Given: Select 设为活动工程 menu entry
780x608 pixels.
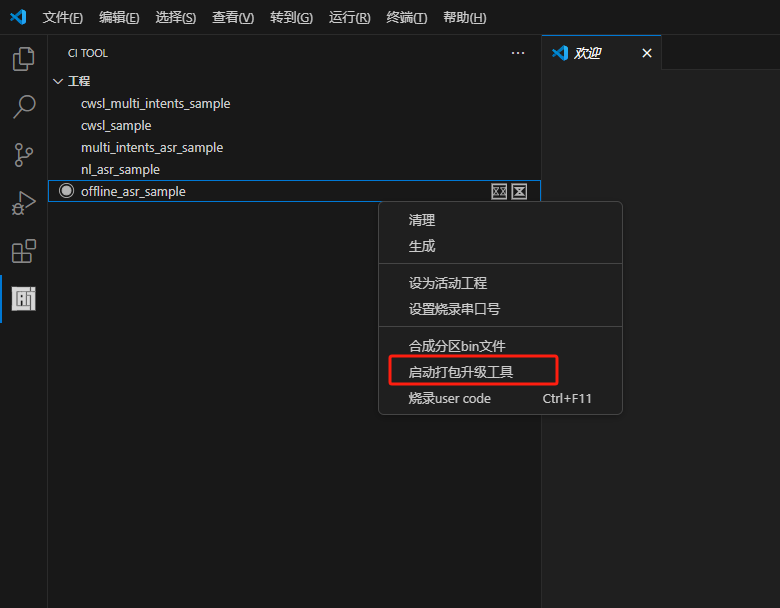Looking at the screenshot, I should (447, 283).
